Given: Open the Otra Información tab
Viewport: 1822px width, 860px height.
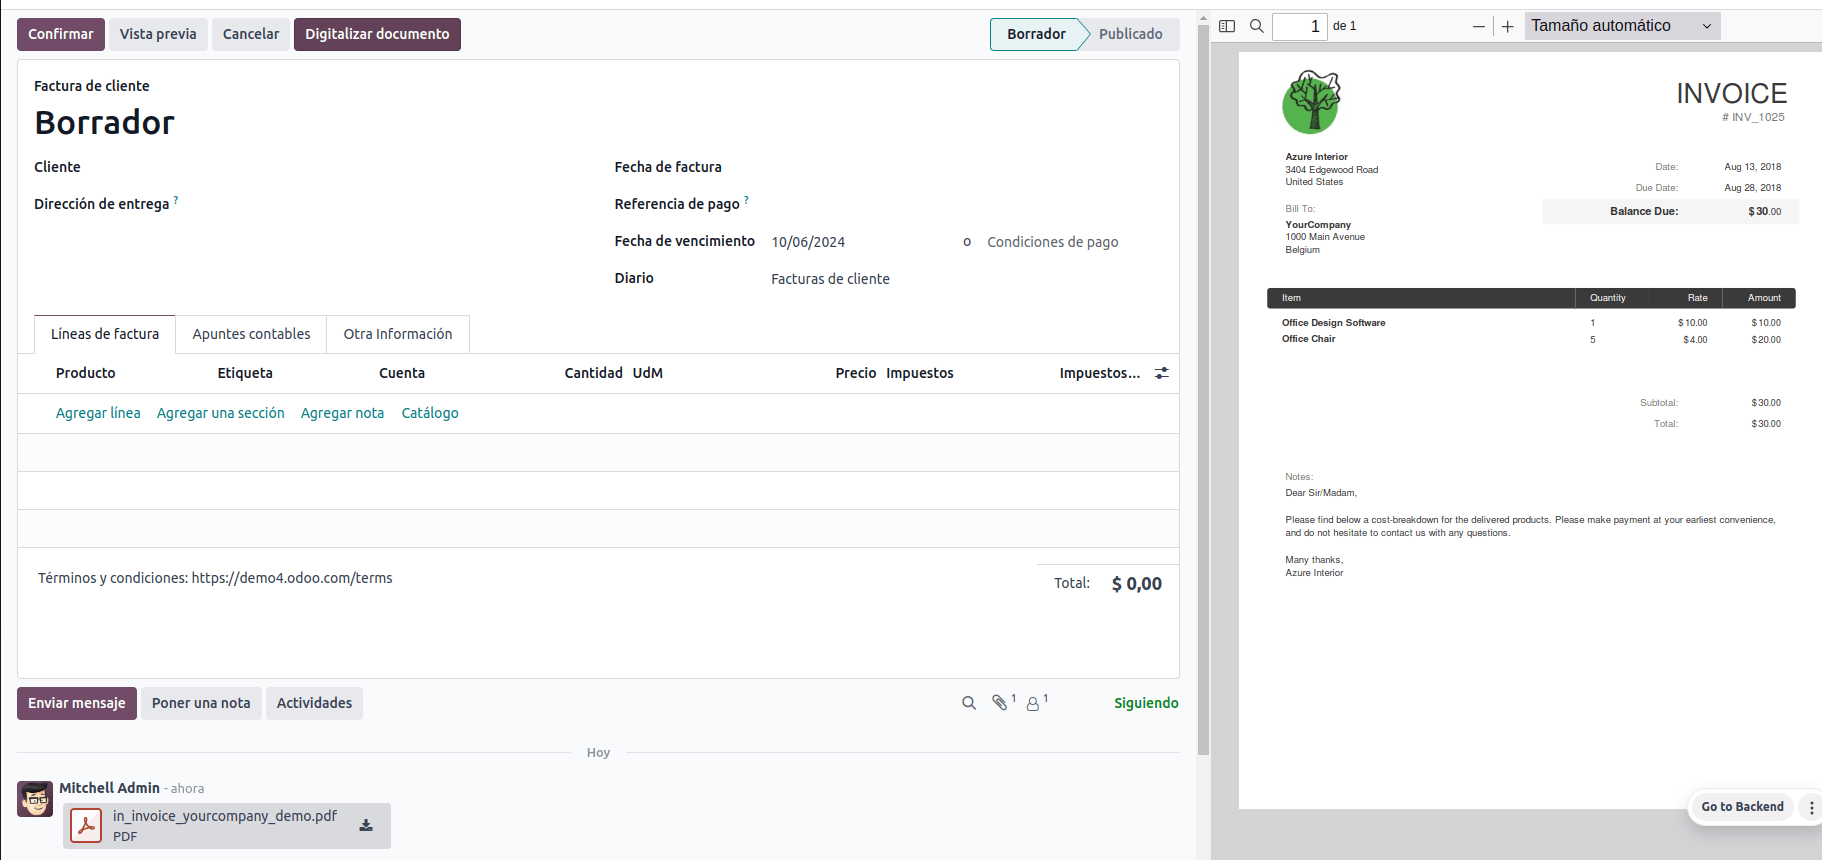Looking at the screenshot, I should coord(398,334).
